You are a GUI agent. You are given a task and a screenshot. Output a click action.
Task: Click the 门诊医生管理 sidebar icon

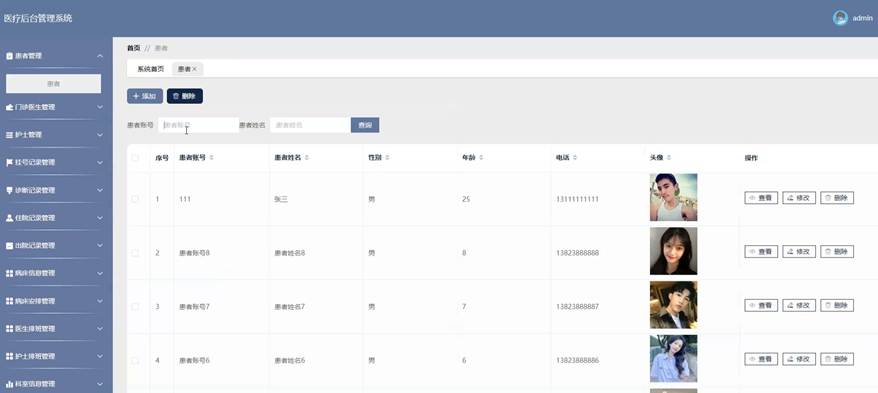(9, 107)
